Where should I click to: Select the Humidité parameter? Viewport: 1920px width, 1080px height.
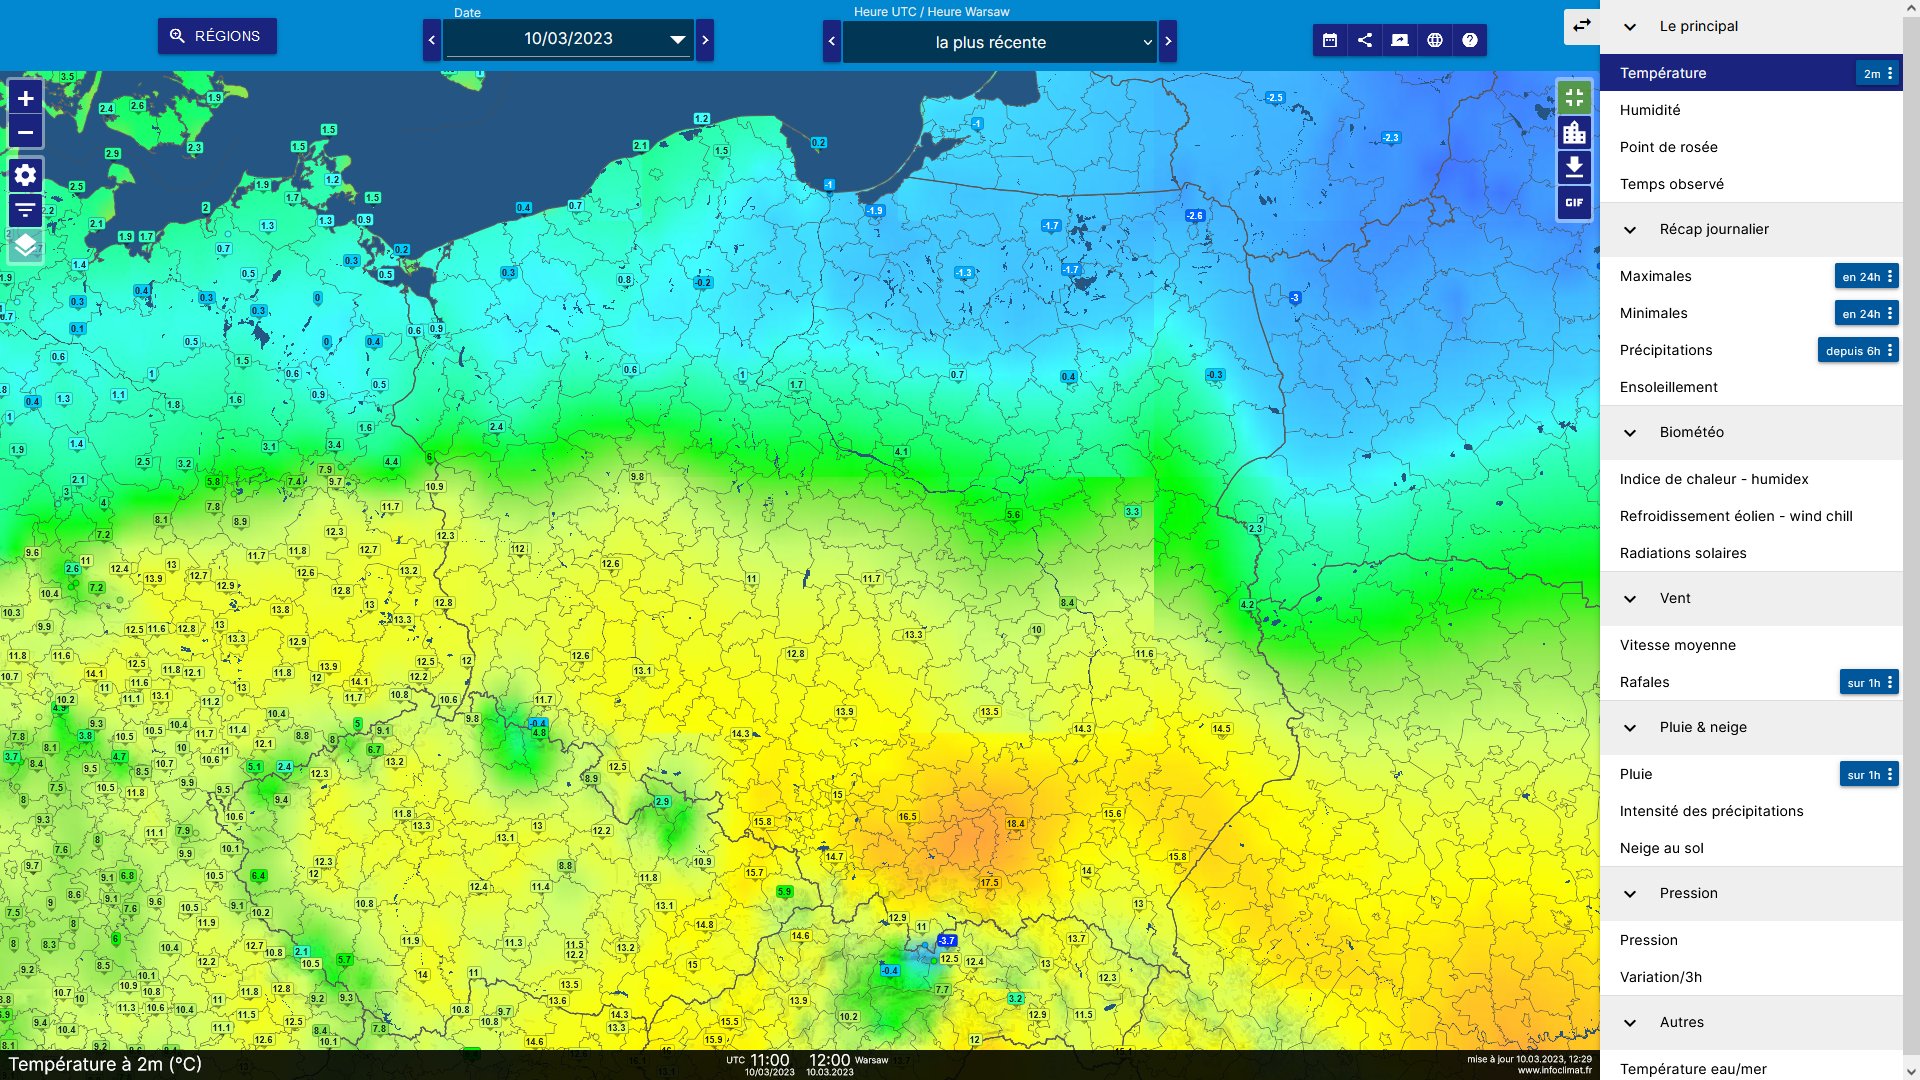click(1650, 110)
